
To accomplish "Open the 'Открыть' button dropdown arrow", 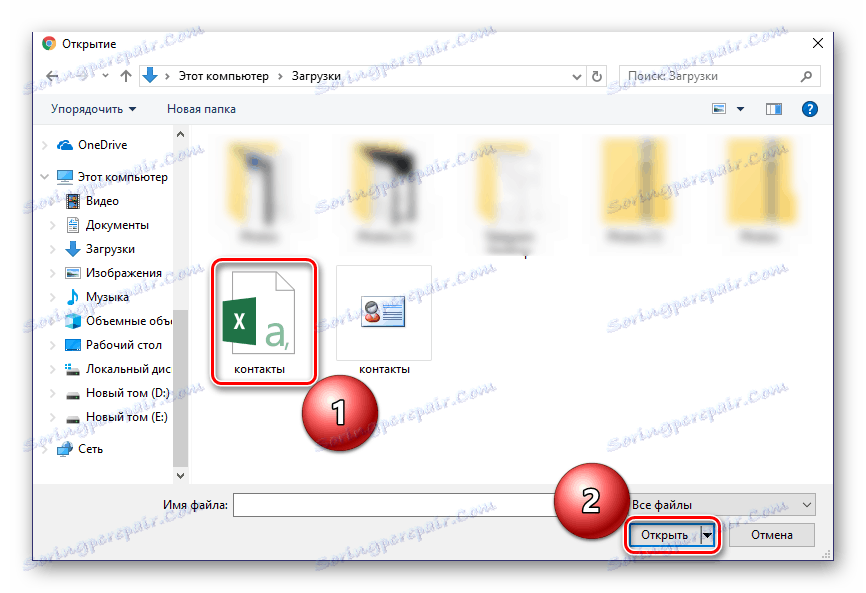I will pos(707,535).
